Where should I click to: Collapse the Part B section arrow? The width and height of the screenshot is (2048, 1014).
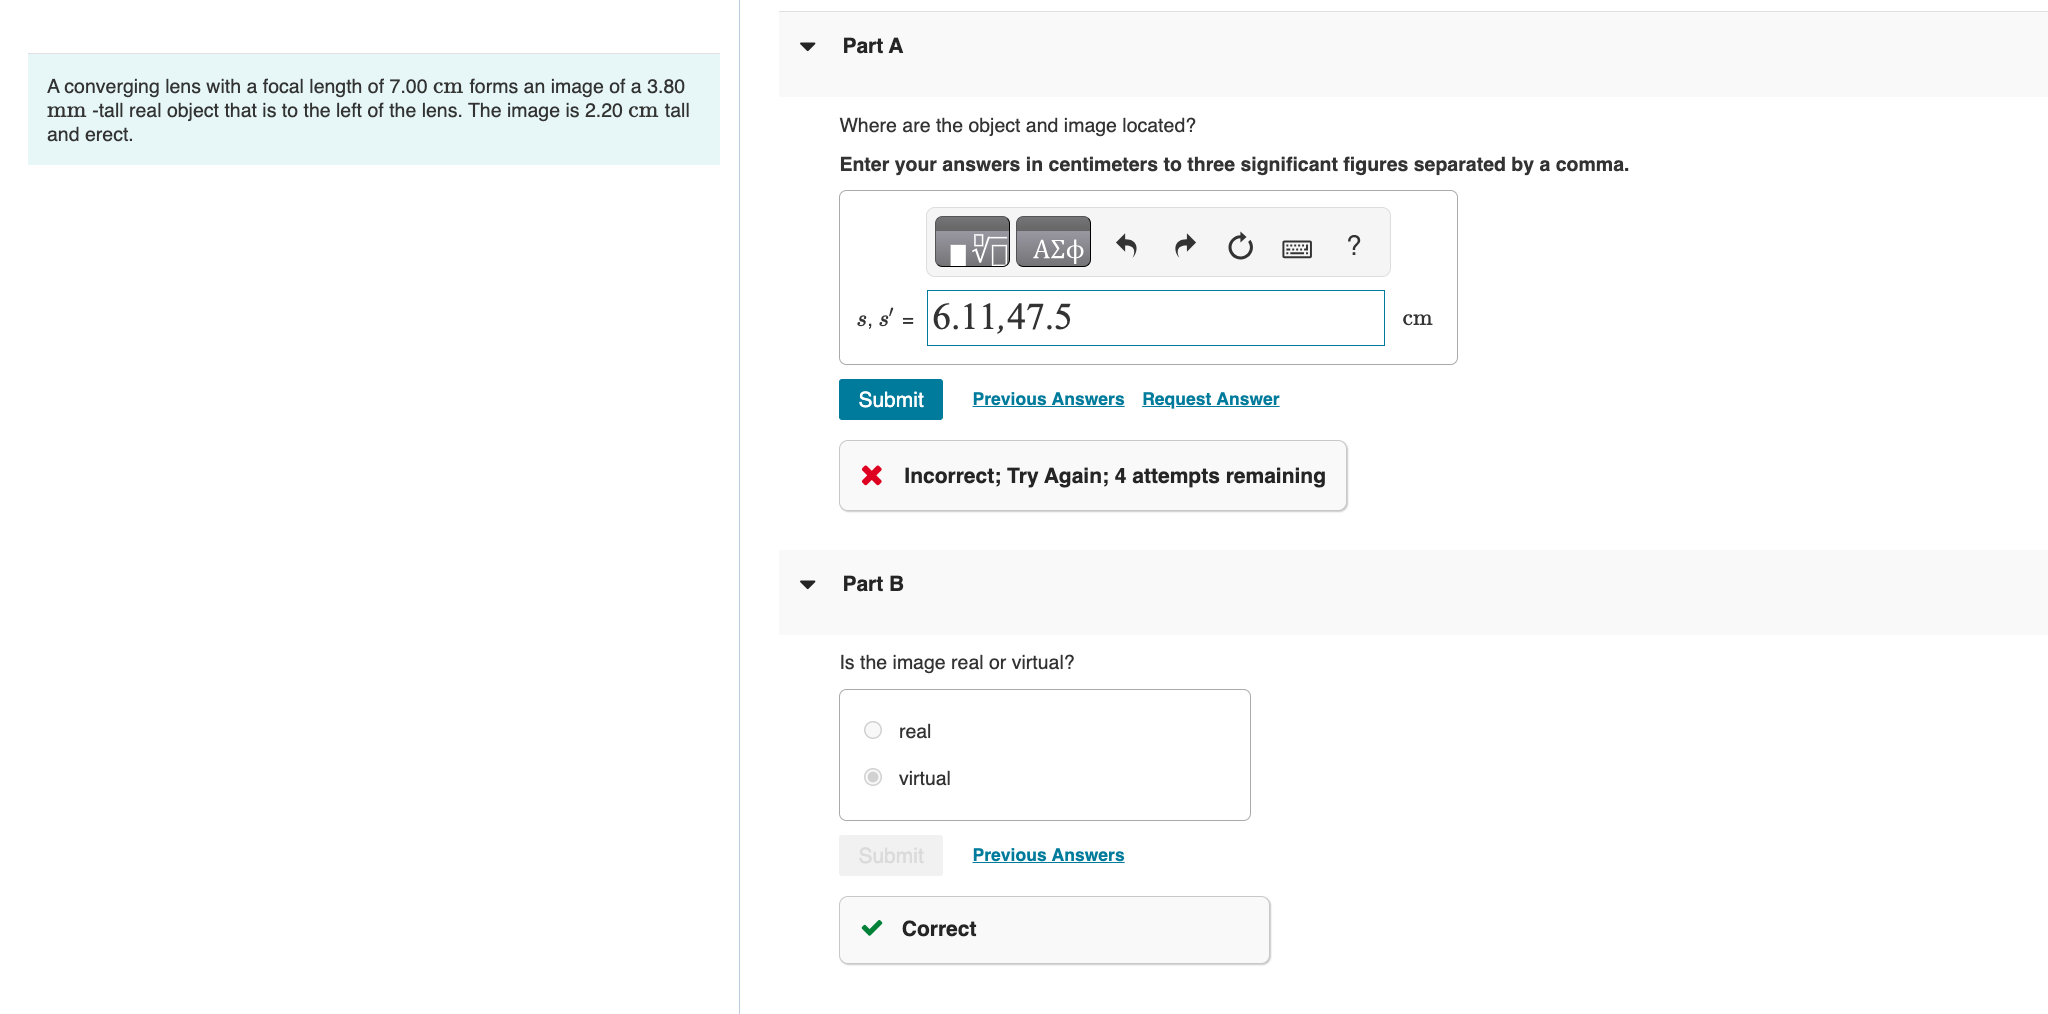point(808,584)
